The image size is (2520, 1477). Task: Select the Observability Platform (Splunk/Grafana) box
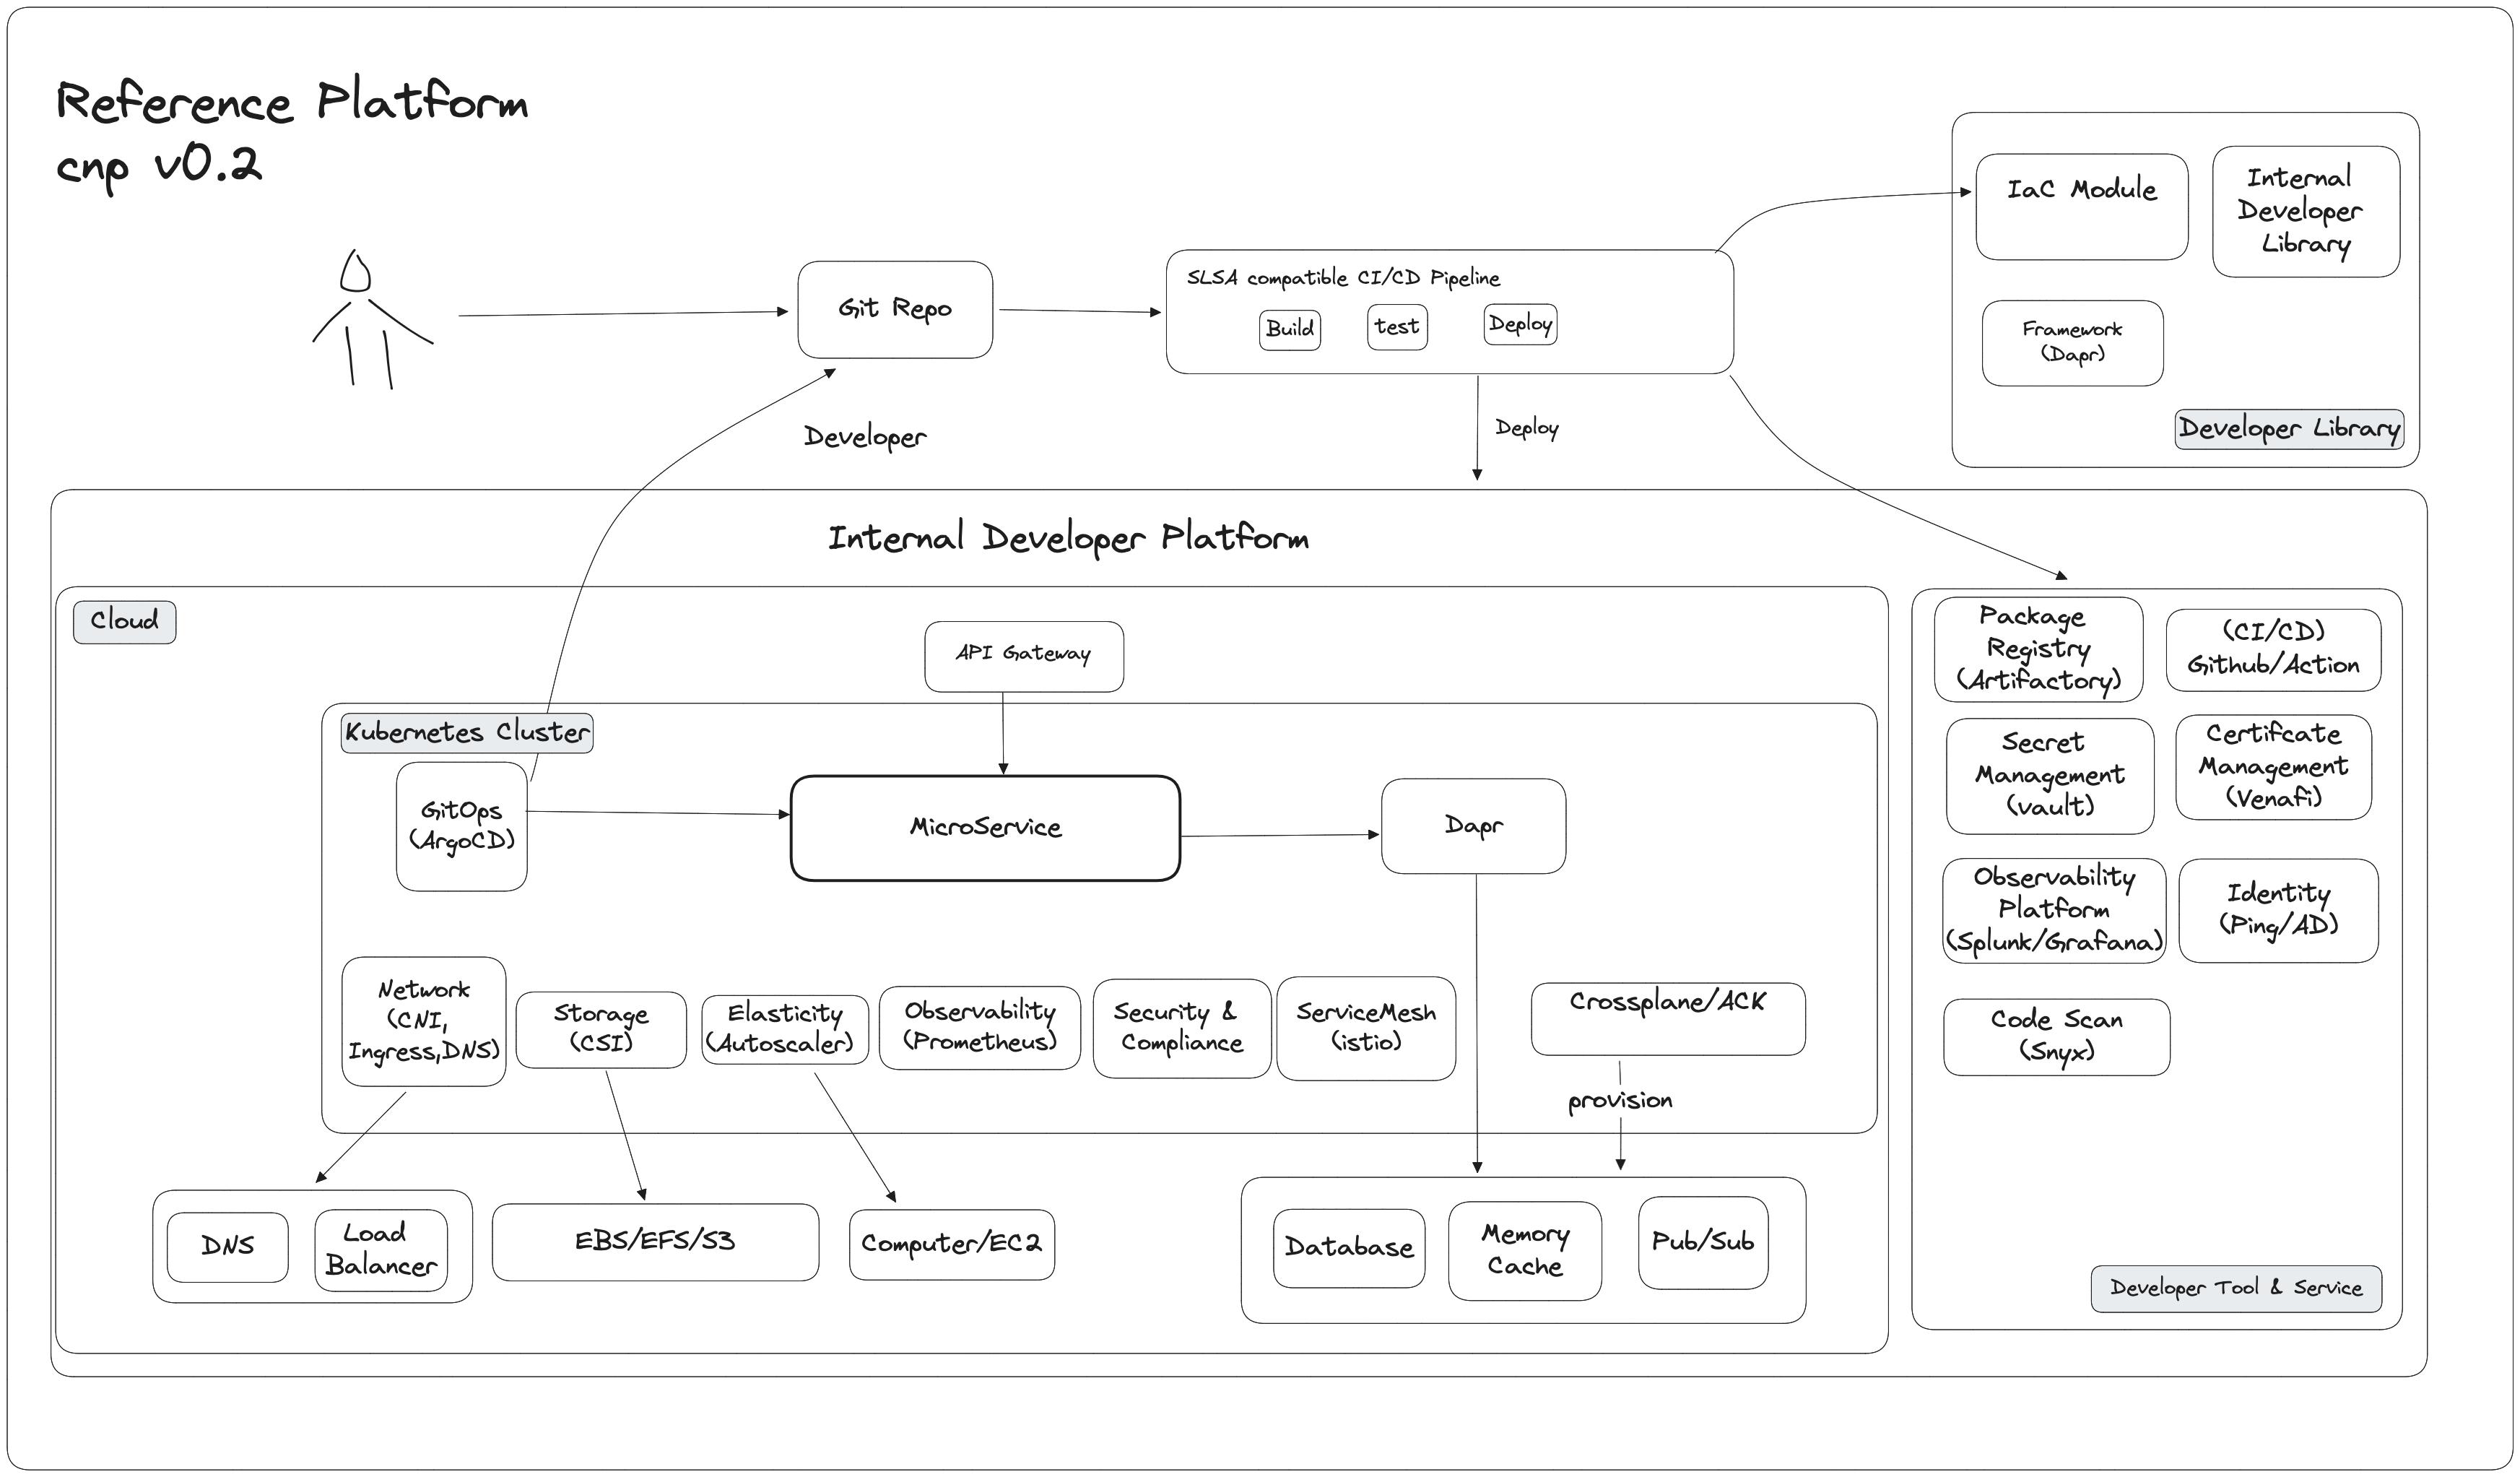(2054, 911)
